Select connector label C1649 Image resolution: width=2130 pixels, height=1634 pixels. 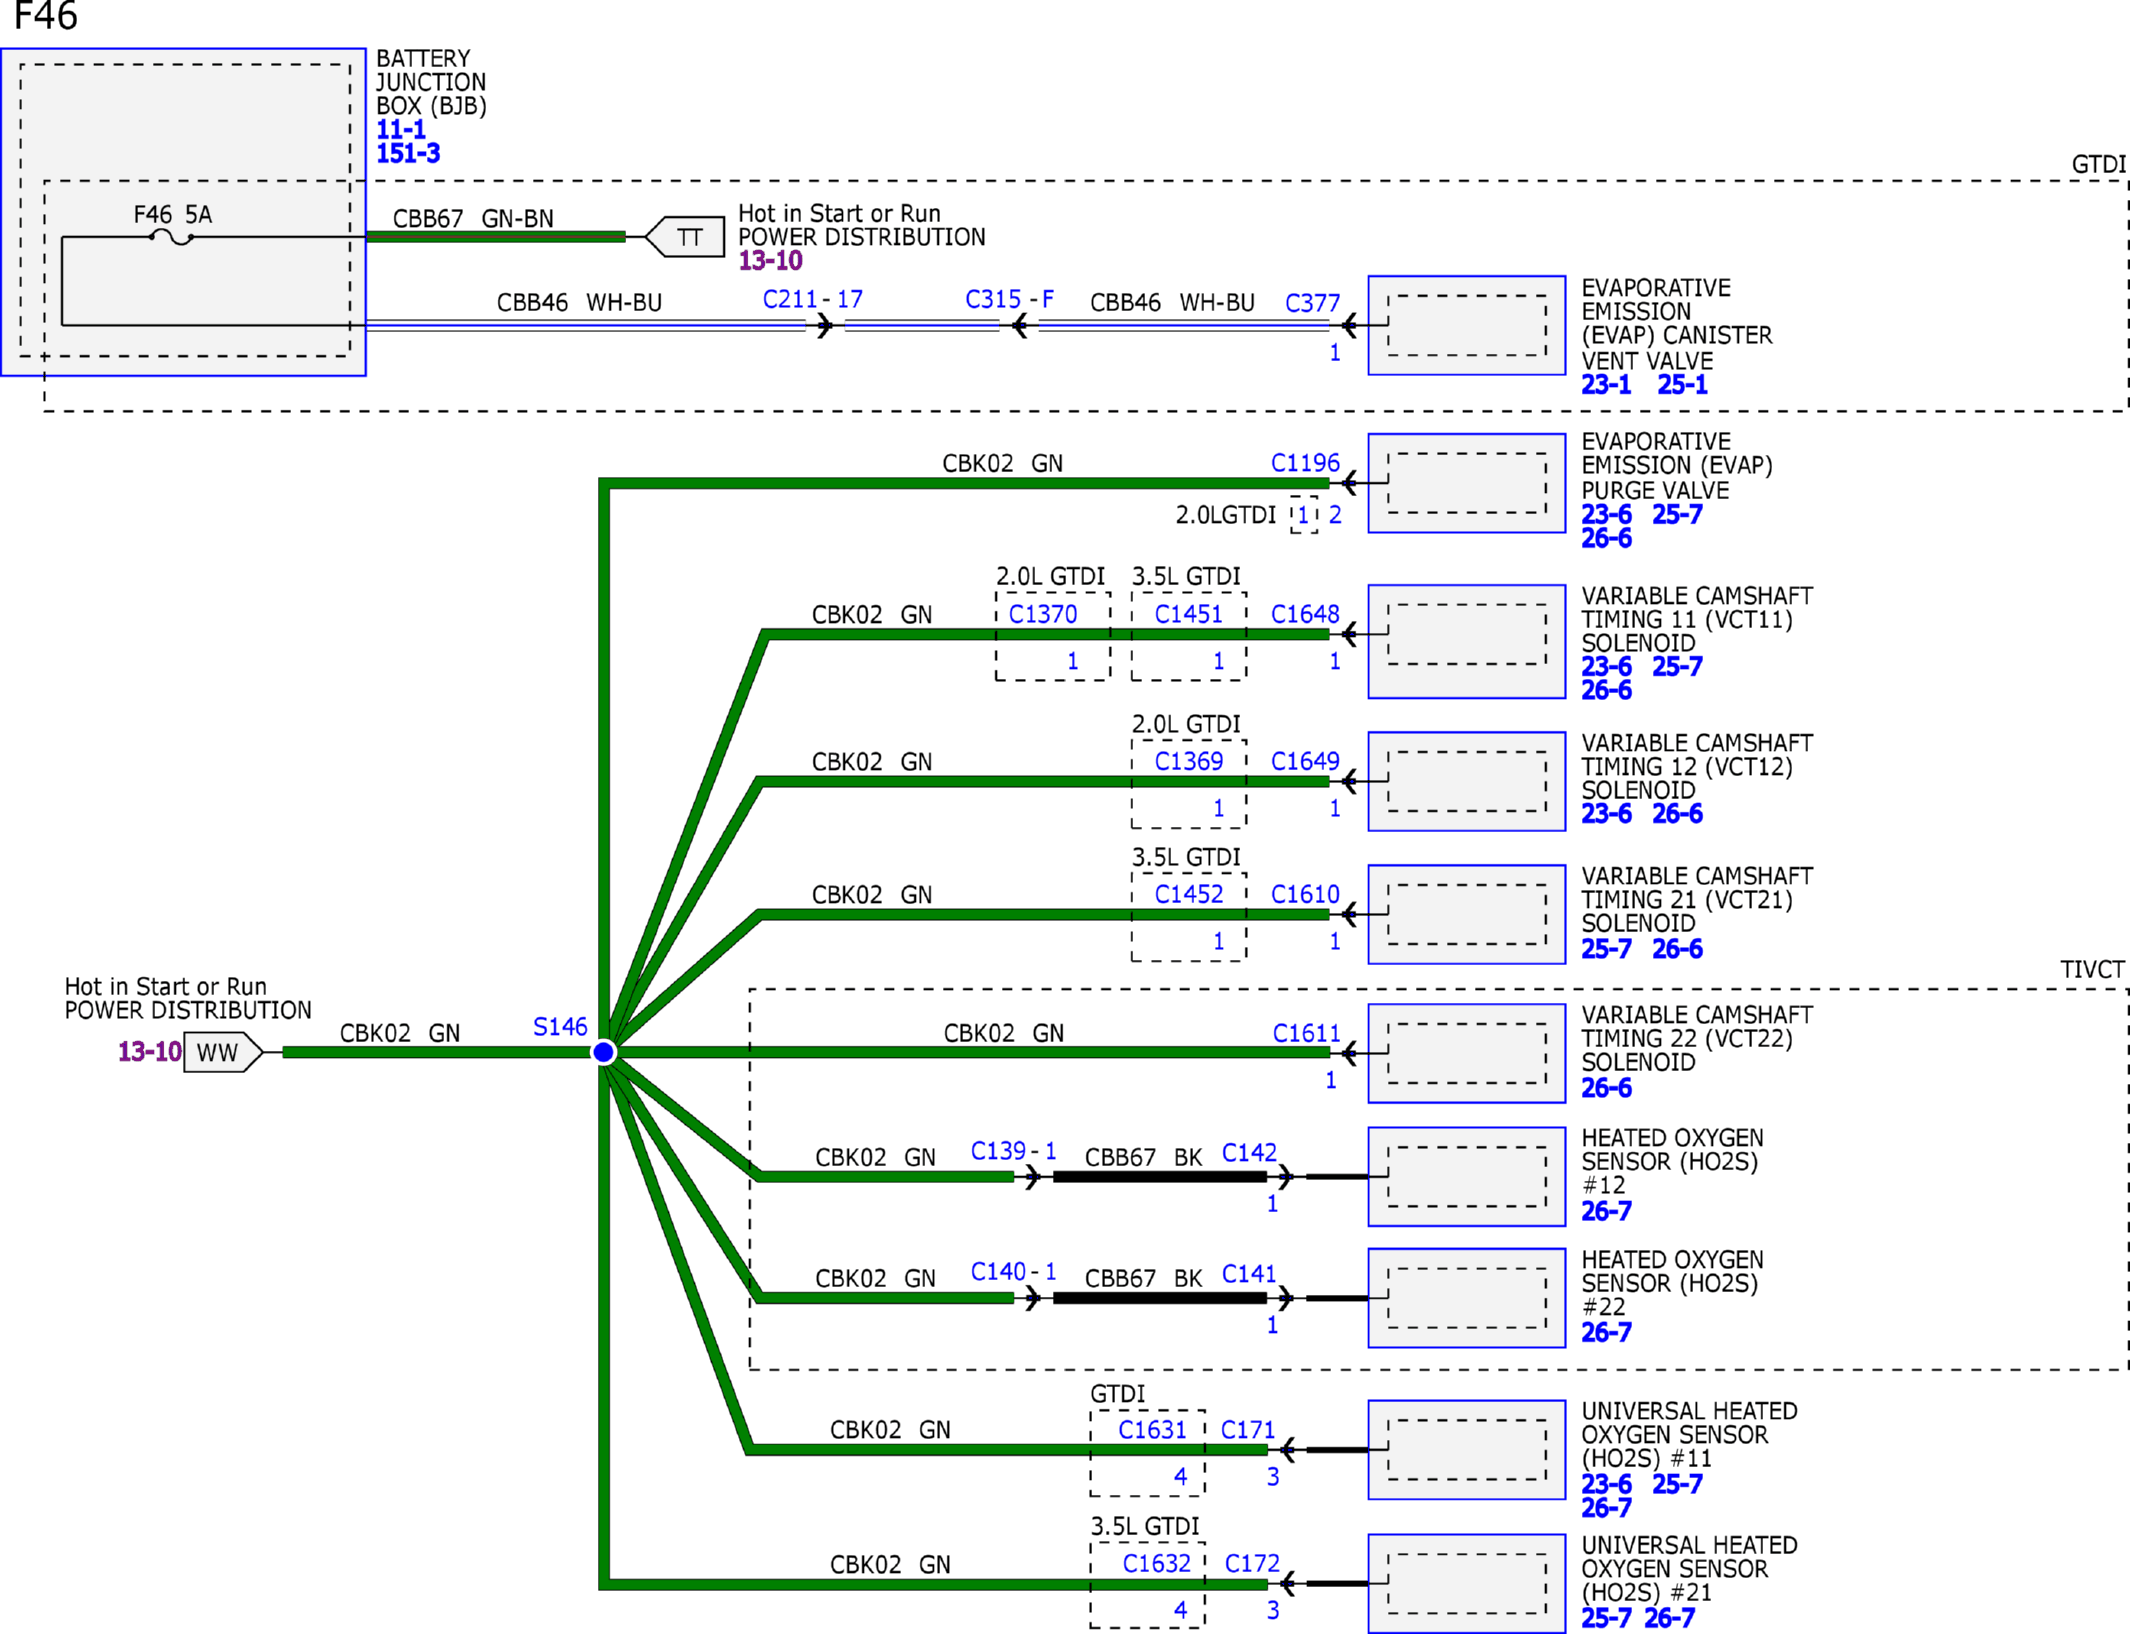(1305, 762)
